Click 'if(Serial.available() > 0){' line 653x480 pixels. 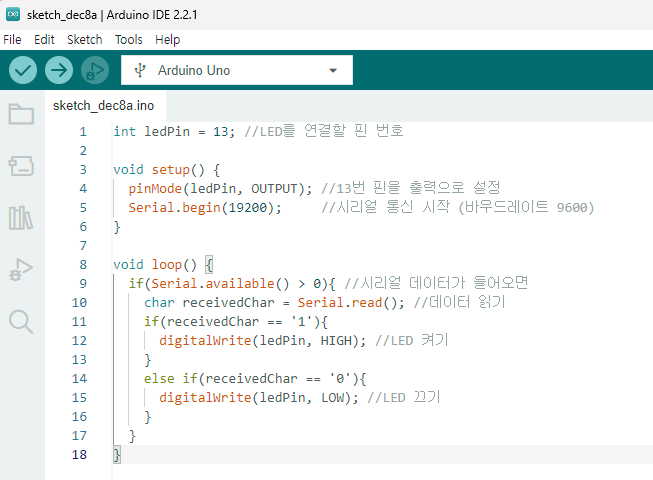point(232,284)
